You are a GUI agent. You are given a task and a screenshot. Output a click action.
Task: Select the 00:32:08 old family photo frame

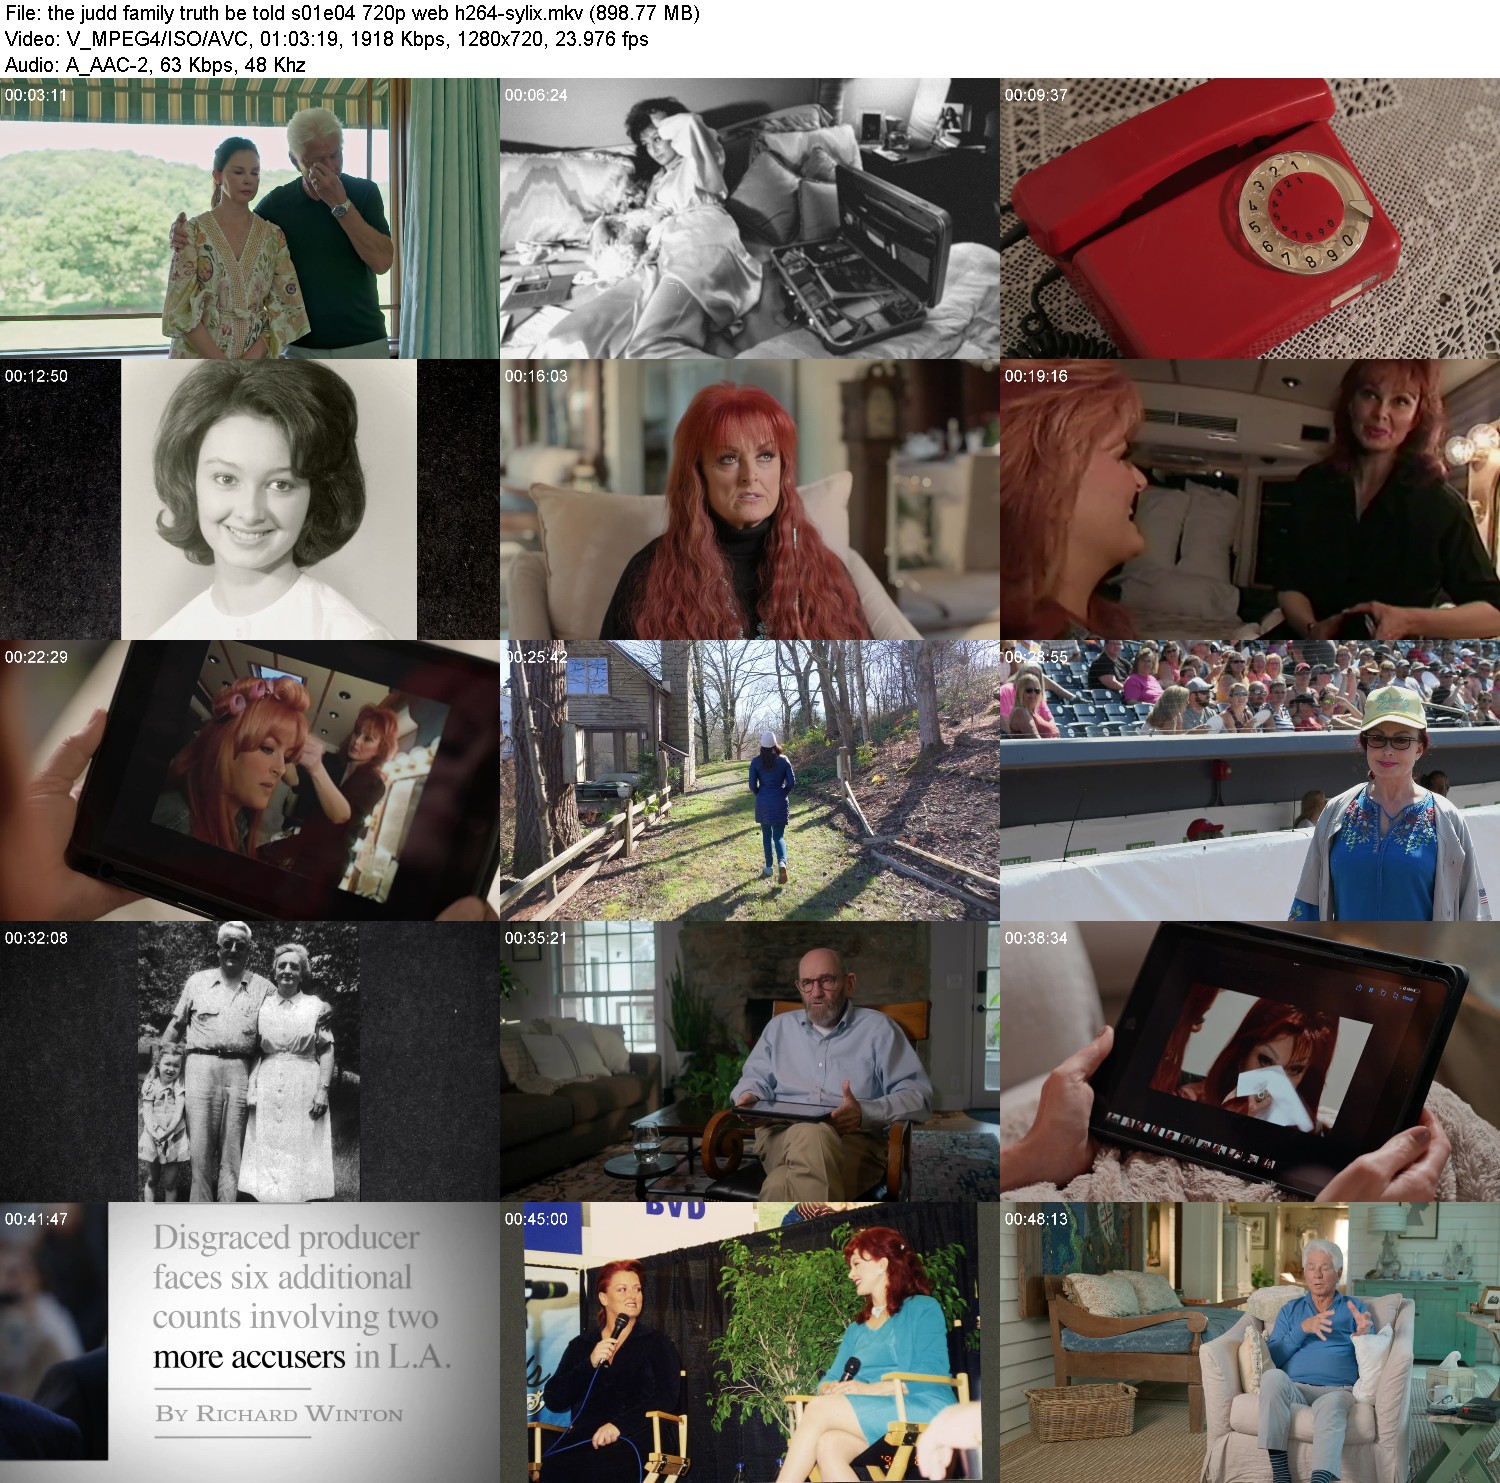pos(249,1061)
